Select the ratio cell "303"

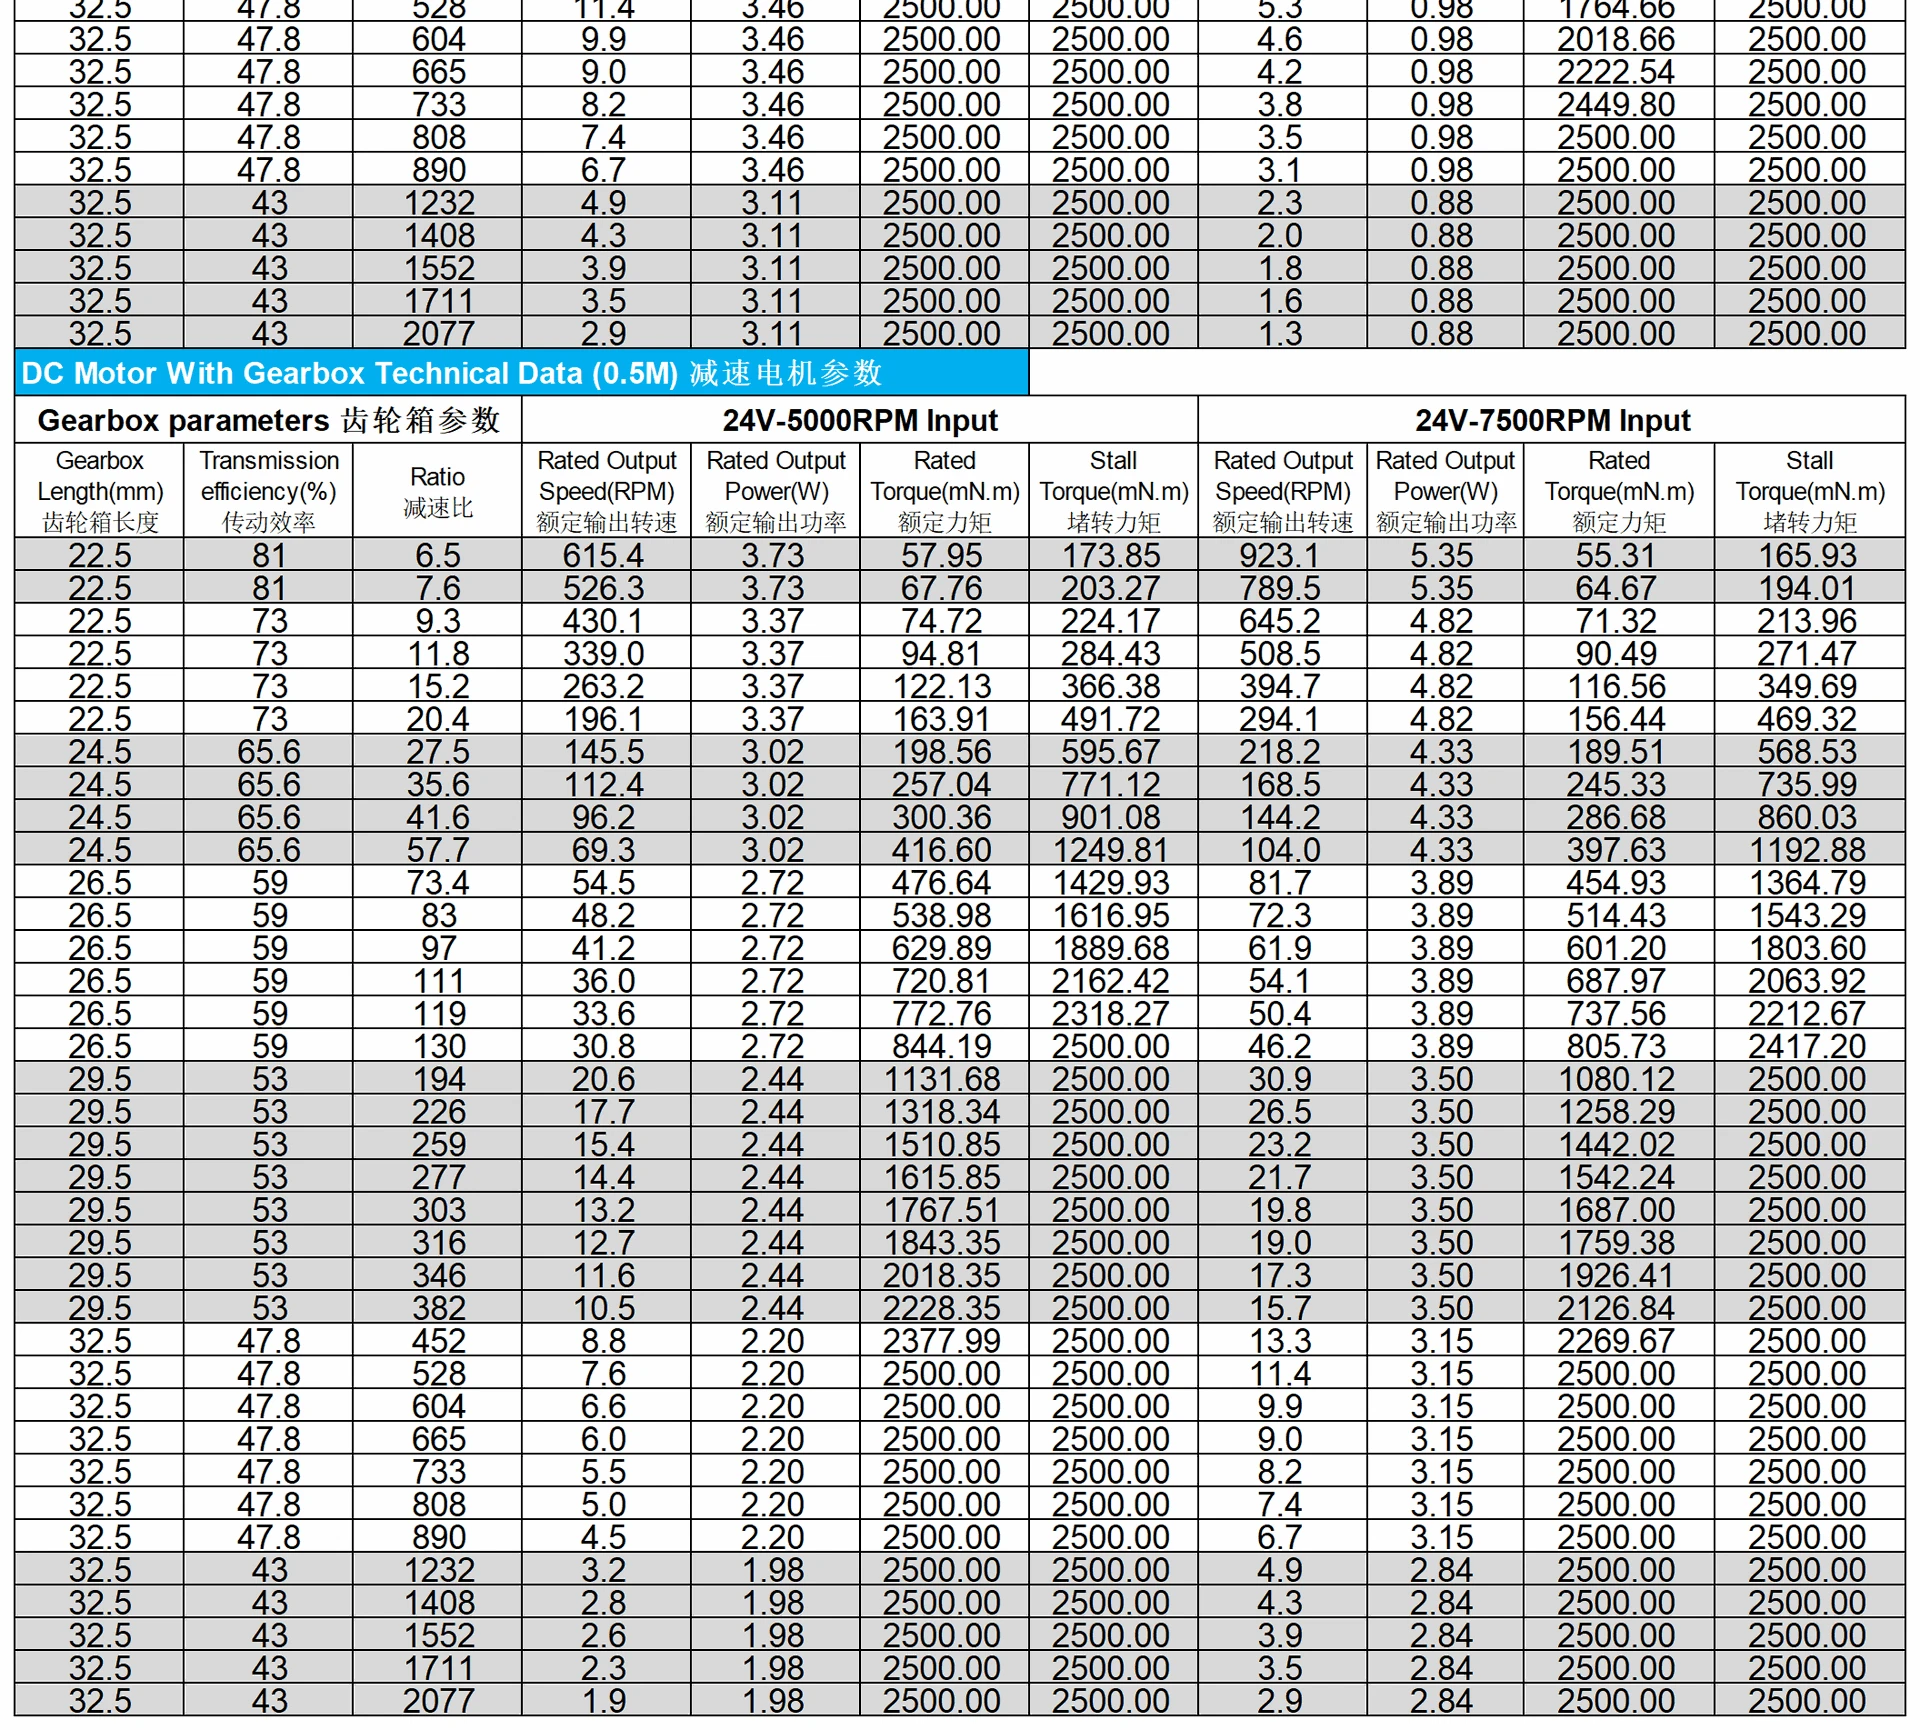[x=439, y=1210]
